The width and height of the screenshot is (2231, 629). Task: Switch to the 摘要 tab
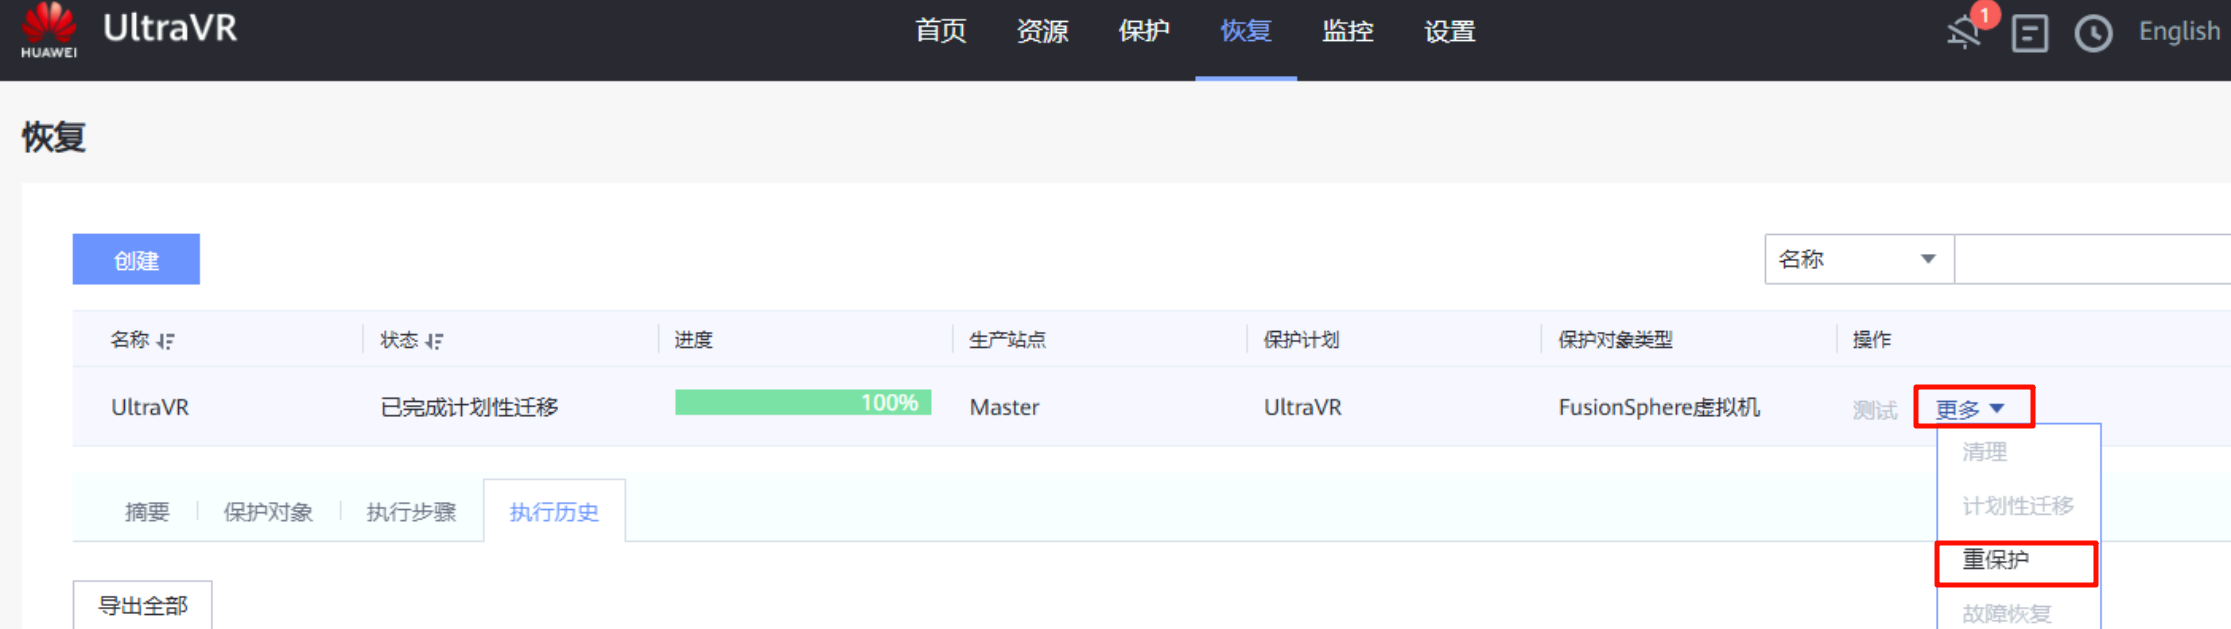[147, 512]
